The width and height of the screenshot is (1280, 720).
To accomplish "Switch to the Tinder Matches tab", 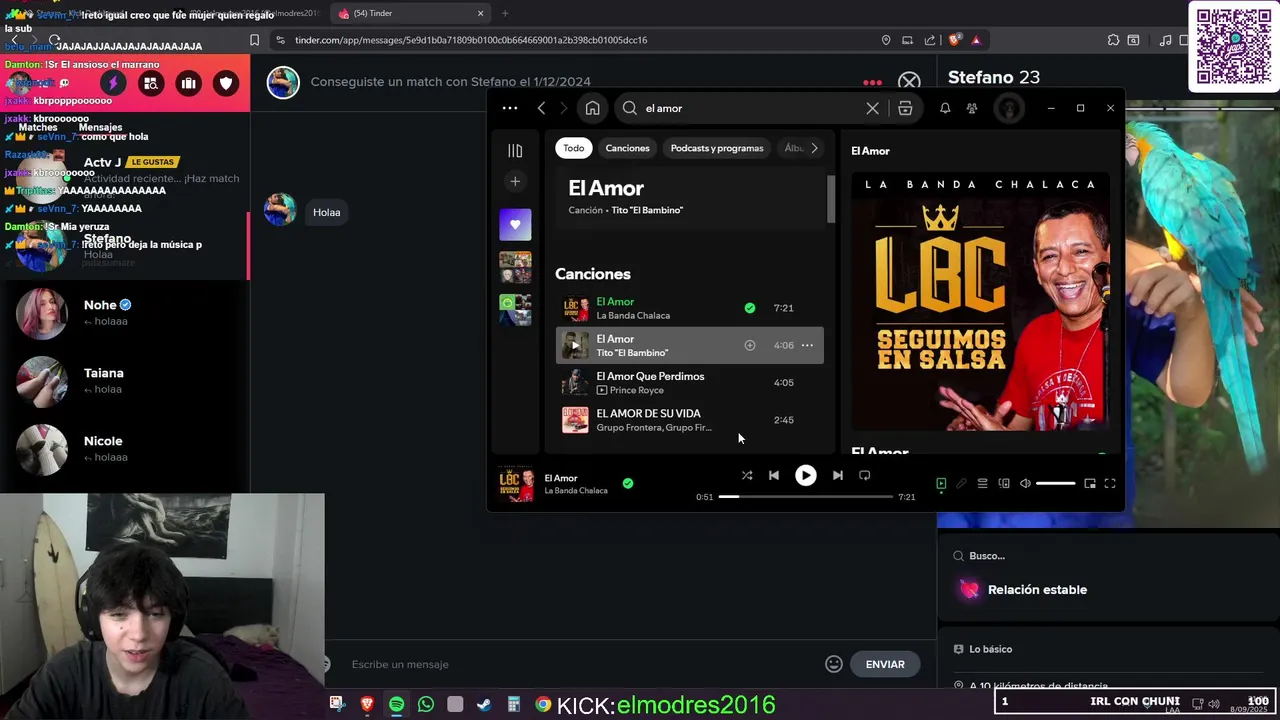I will click(x=38, y=127).
